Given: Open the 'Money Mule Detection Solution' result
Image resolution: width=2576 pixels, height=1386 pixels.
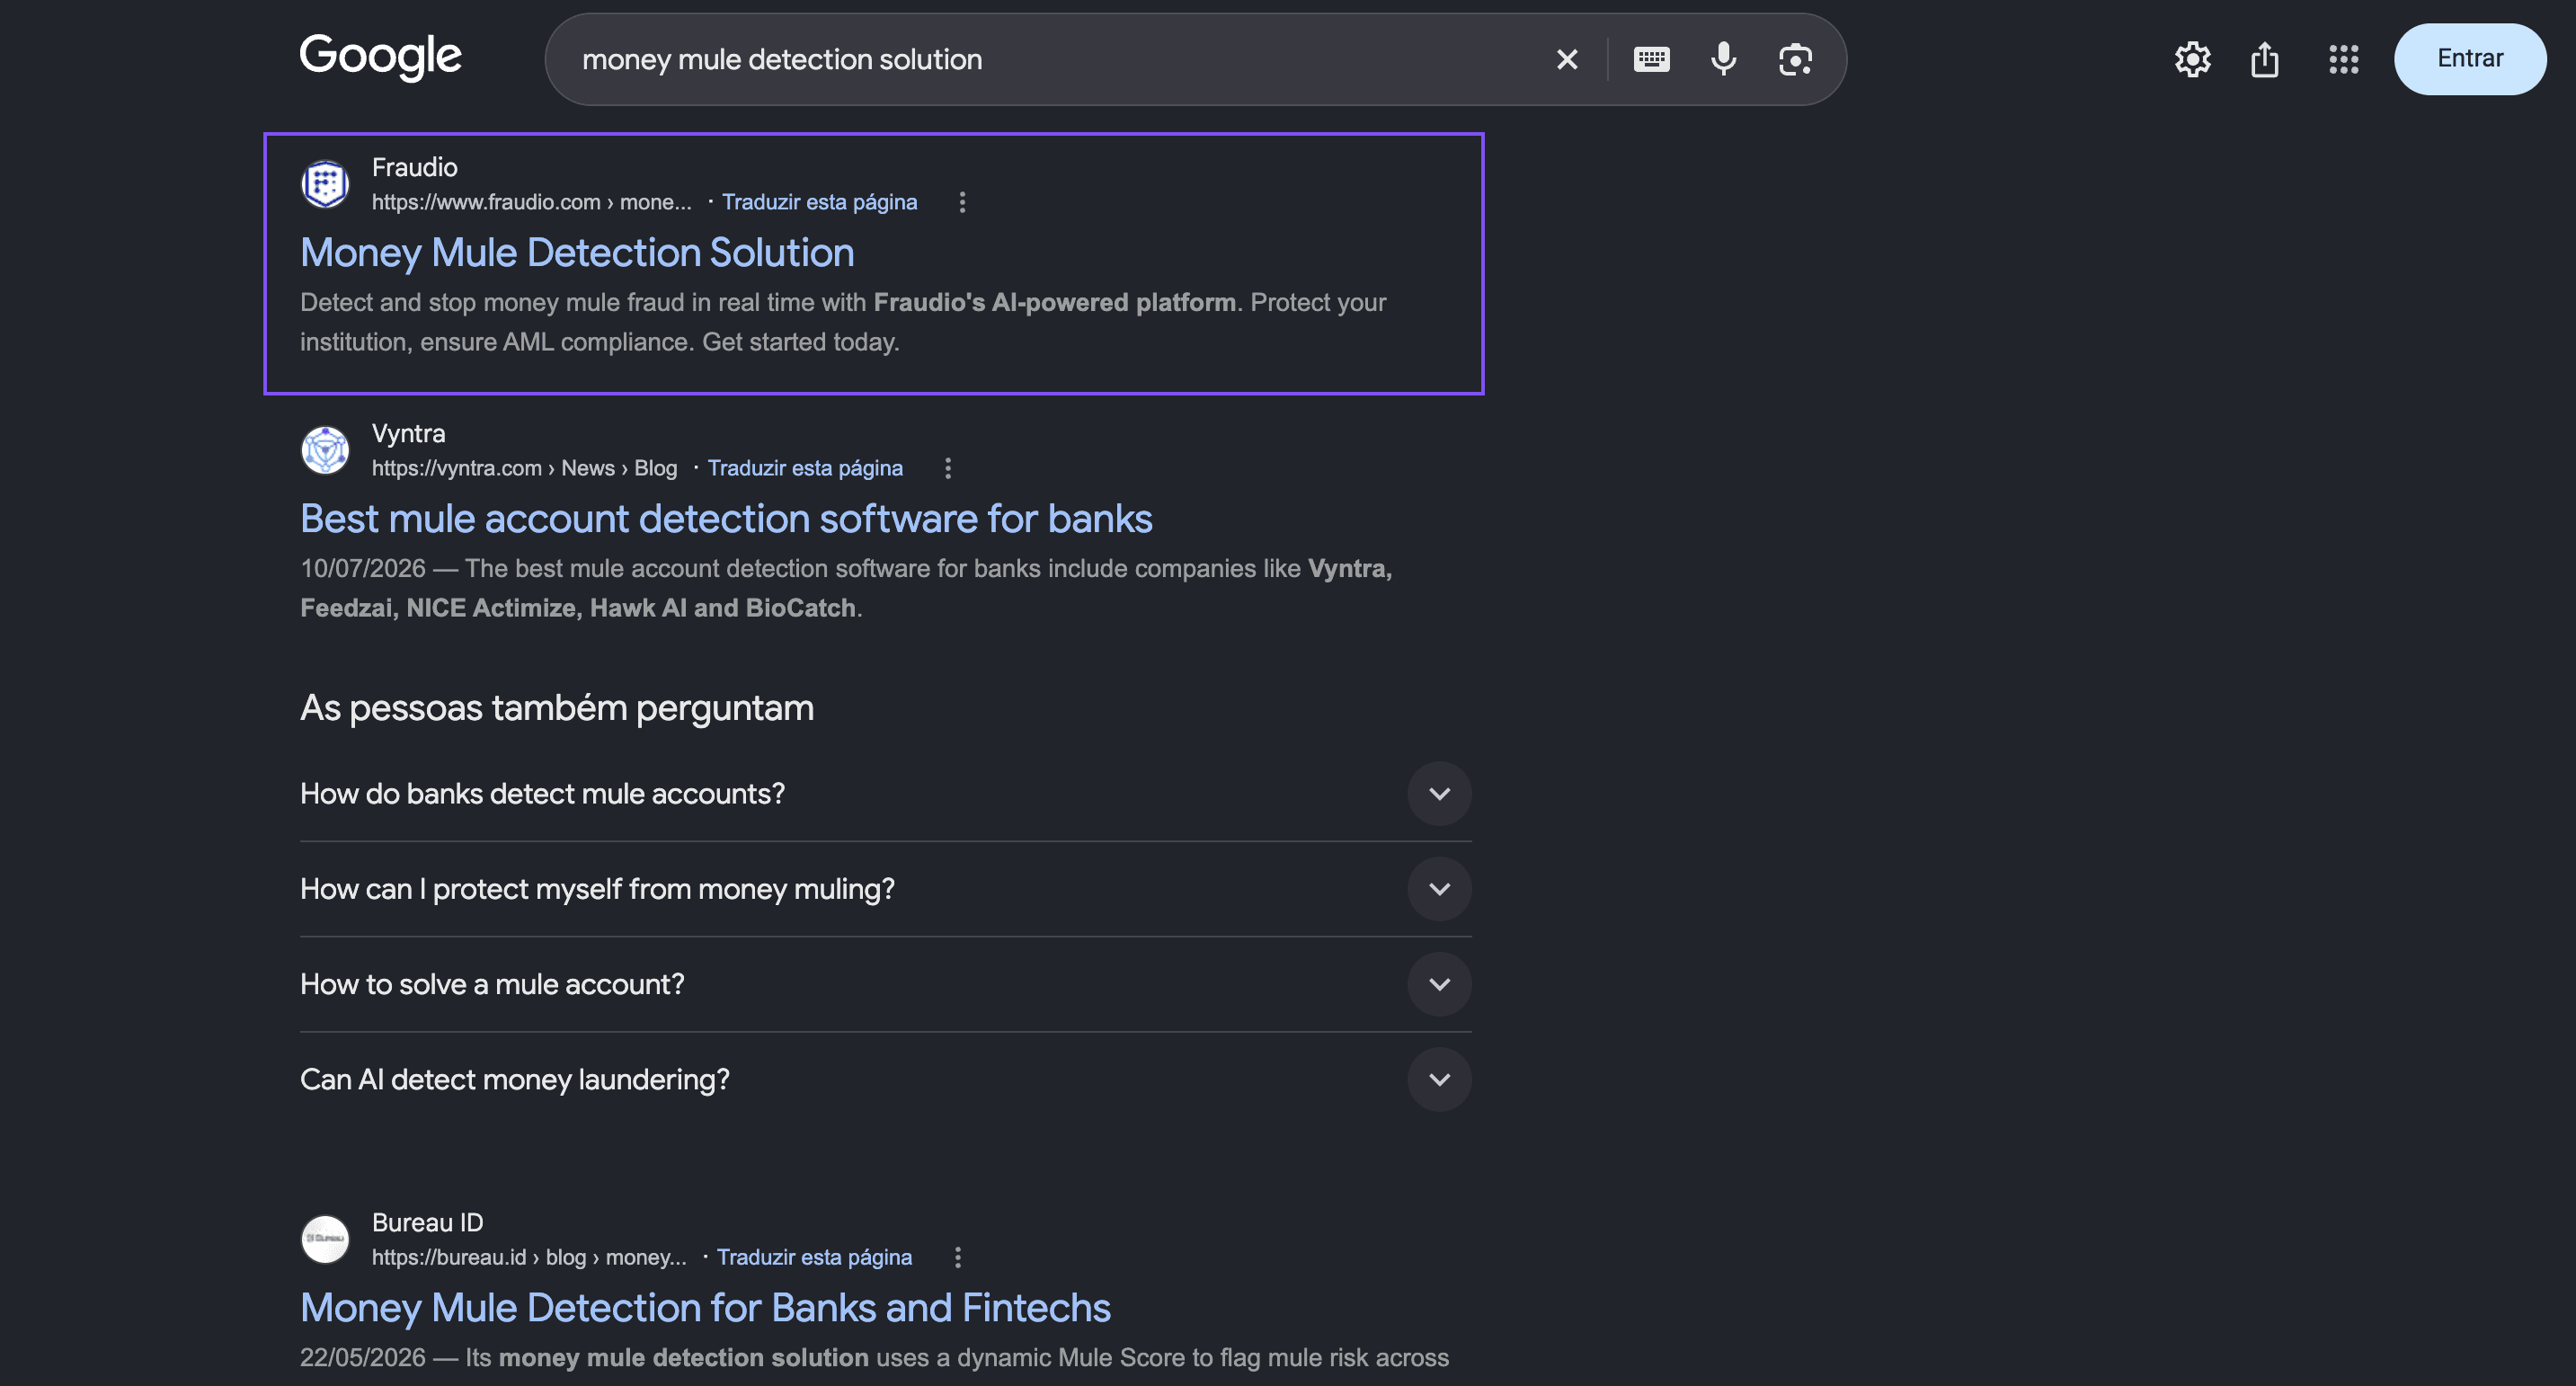Looking at the screenshot, I should (x=577, y=253).
